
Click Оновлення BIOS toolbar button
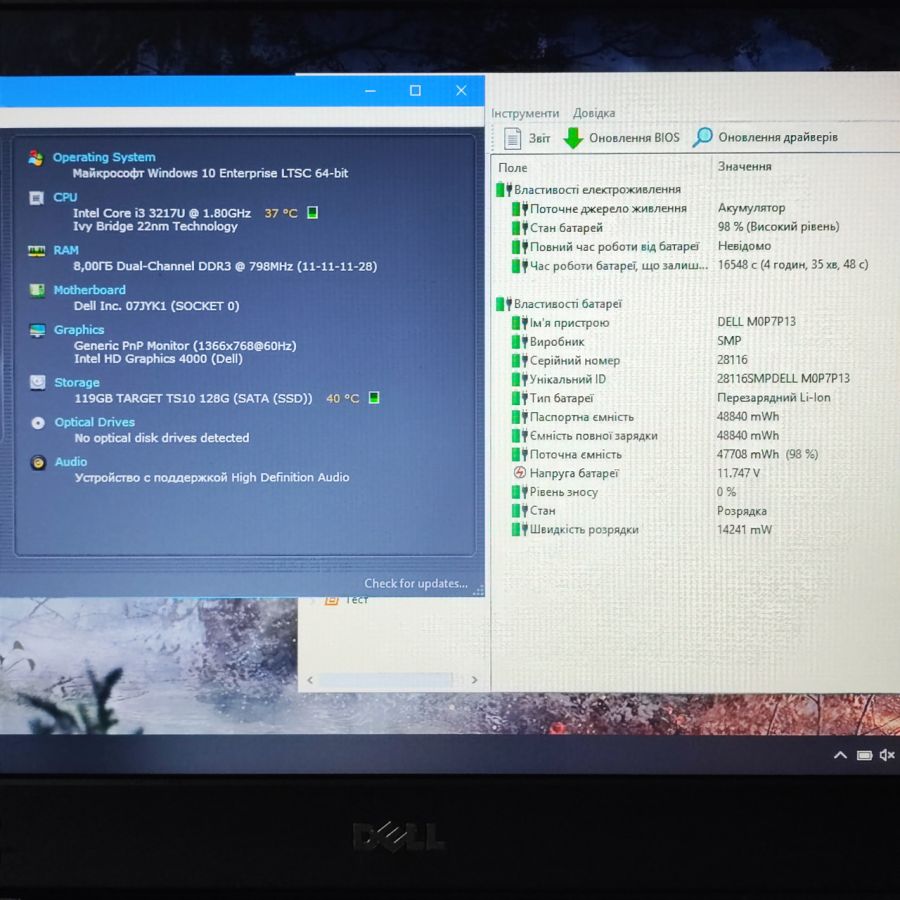point(621,138)
